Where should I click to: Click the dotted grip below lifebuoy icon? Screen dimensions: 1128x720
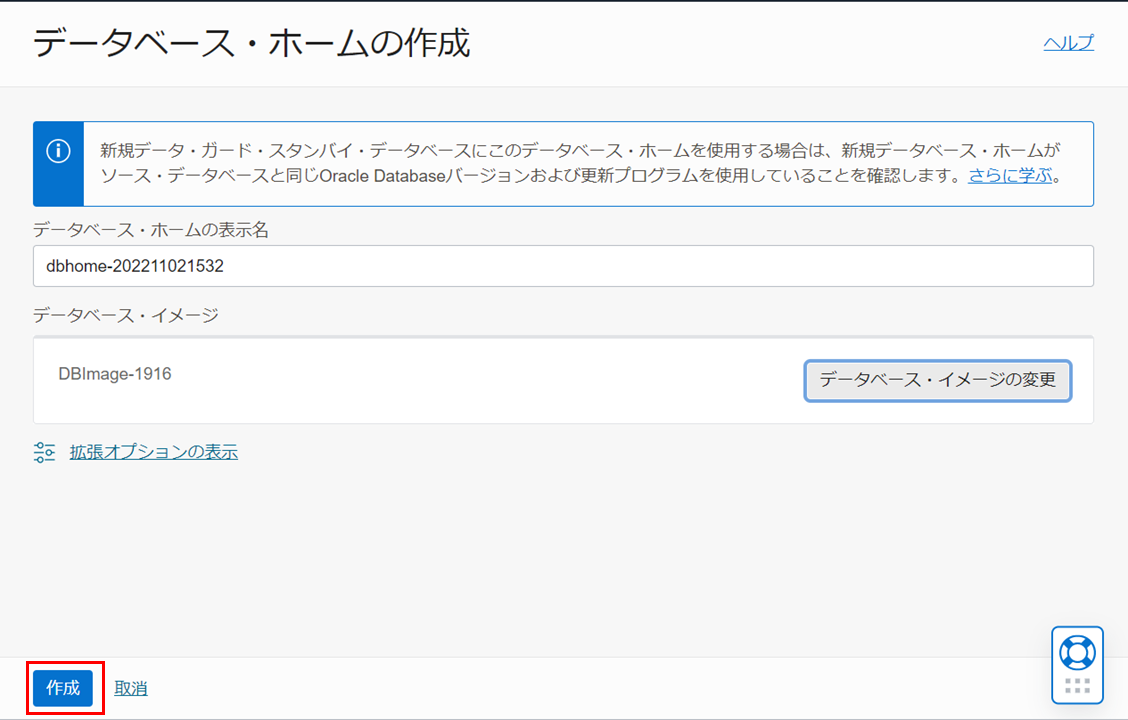tap(1077, 686)
